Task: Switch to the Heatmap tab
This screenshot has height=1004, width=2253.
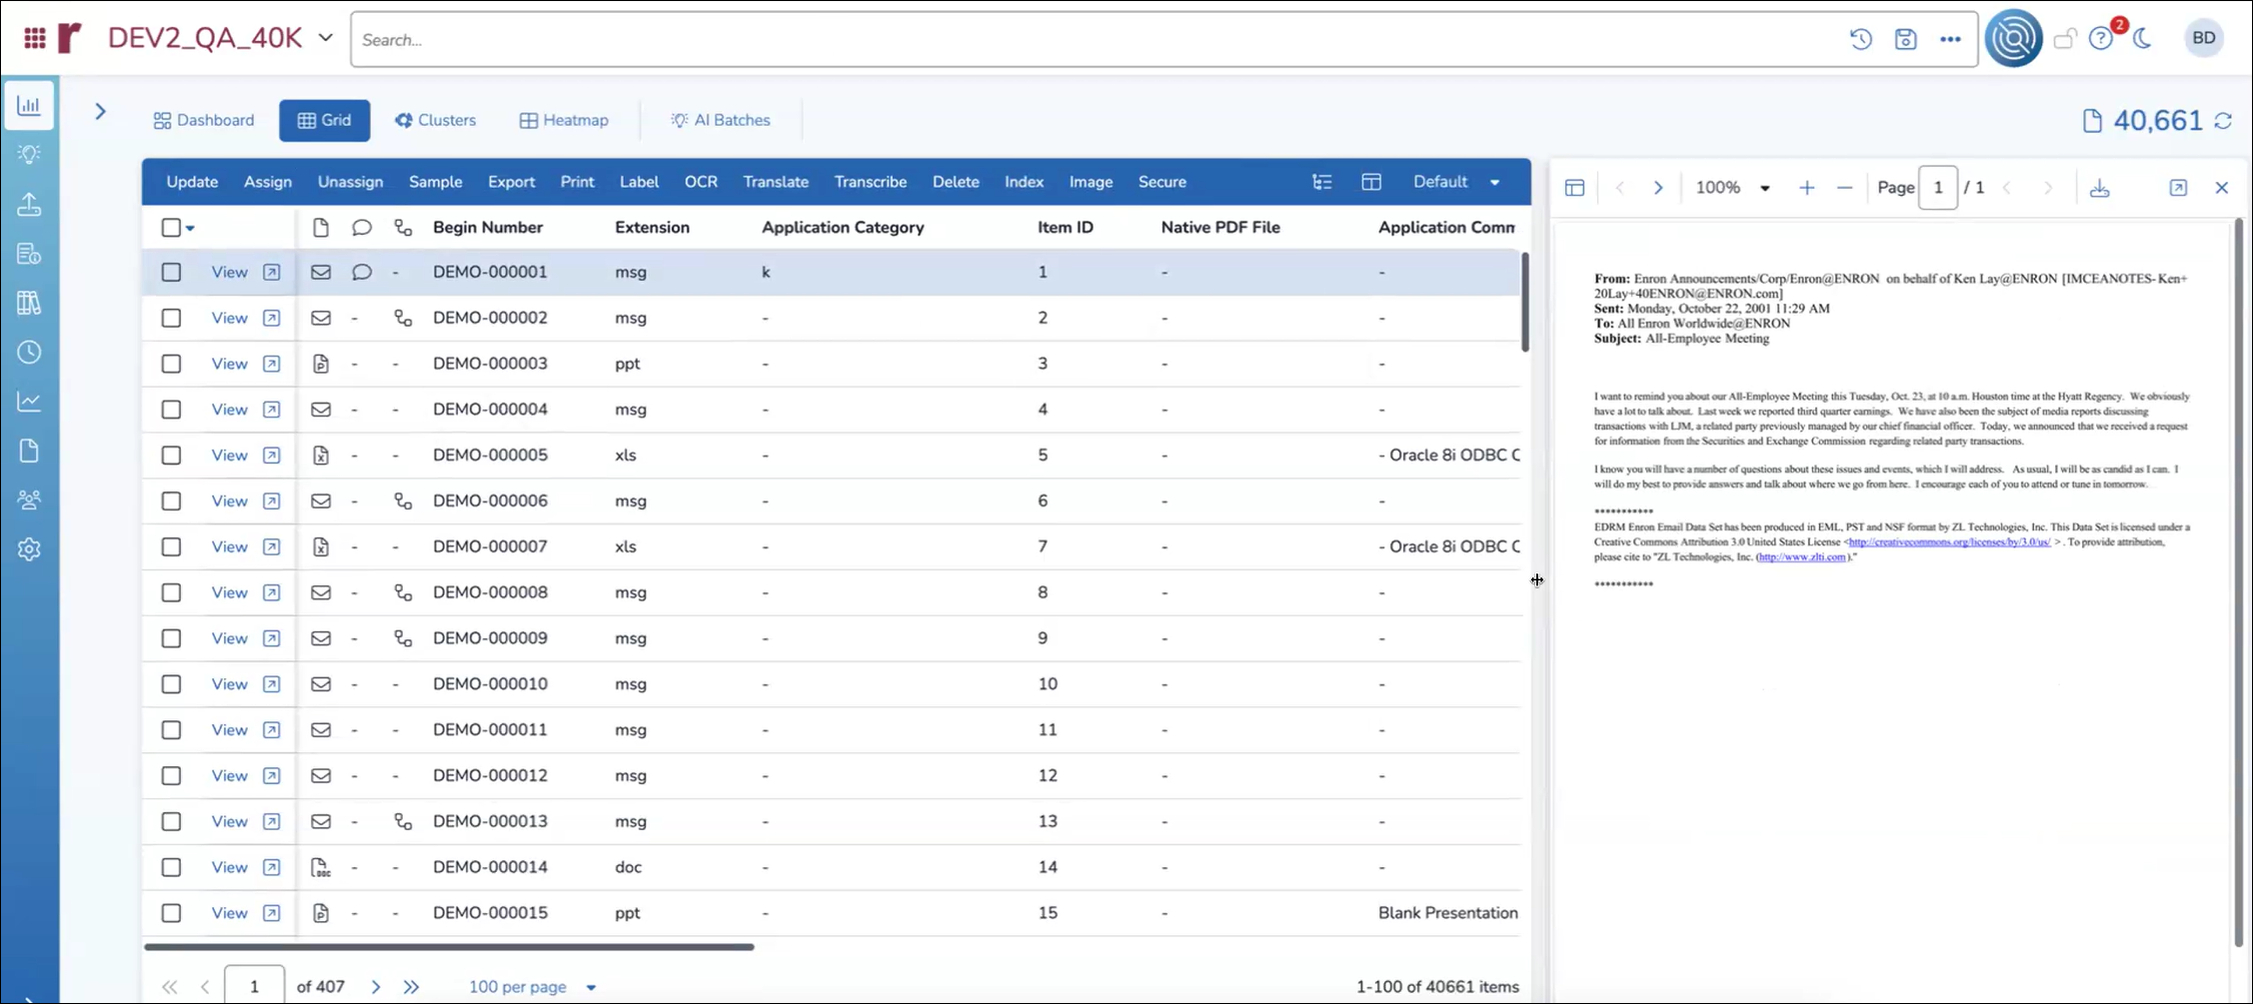Action: click(564, 120)
